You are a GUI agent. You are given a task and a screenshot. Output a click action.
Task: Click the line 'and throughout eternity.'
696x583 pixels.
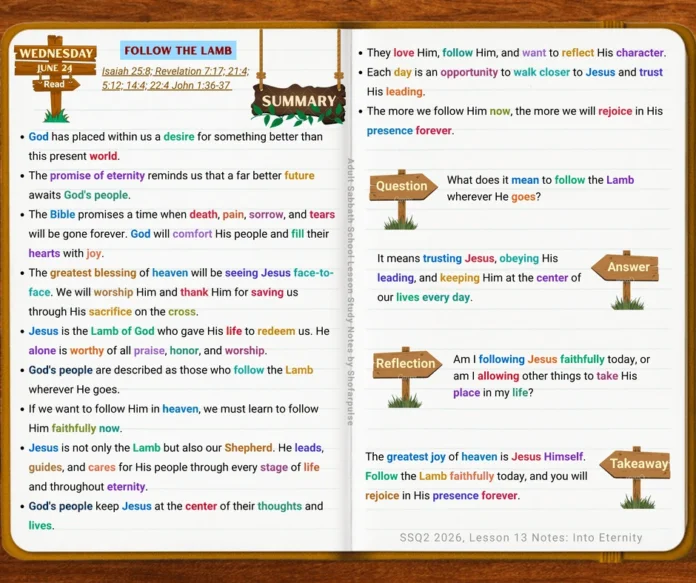pos(88,487)
